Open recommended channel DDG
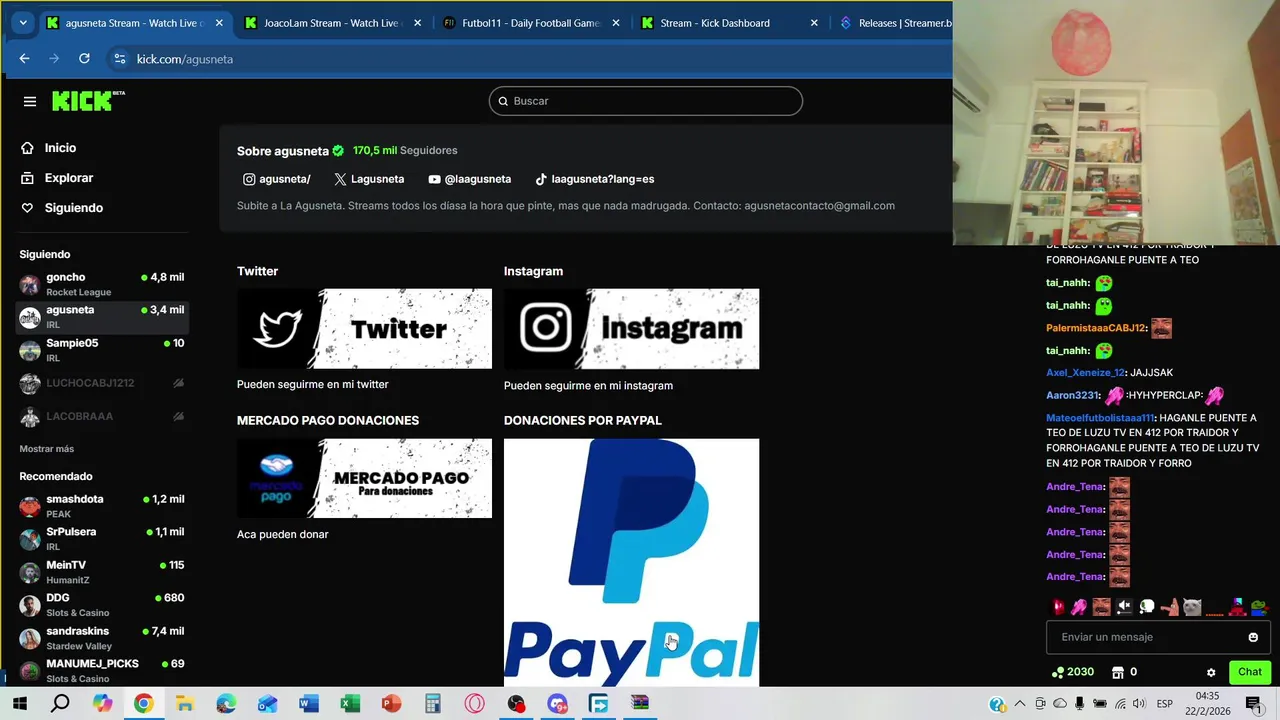Image resolution: width=1280 pixels, height=720 pixels. 101,605
